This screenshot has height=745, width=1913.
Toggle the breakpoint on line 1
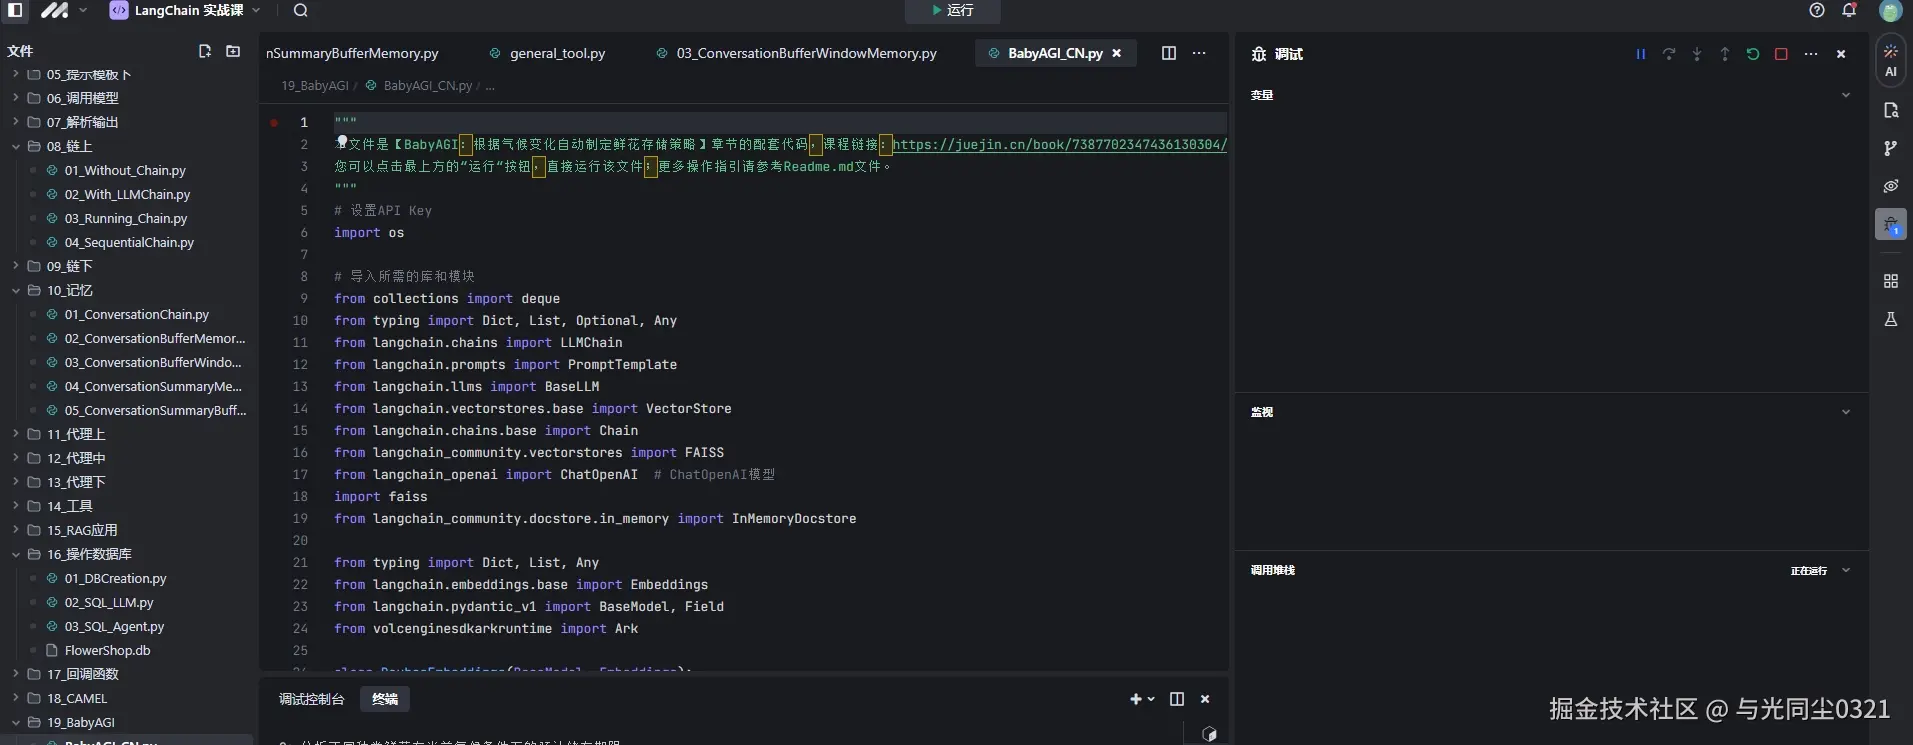[274, 123]
